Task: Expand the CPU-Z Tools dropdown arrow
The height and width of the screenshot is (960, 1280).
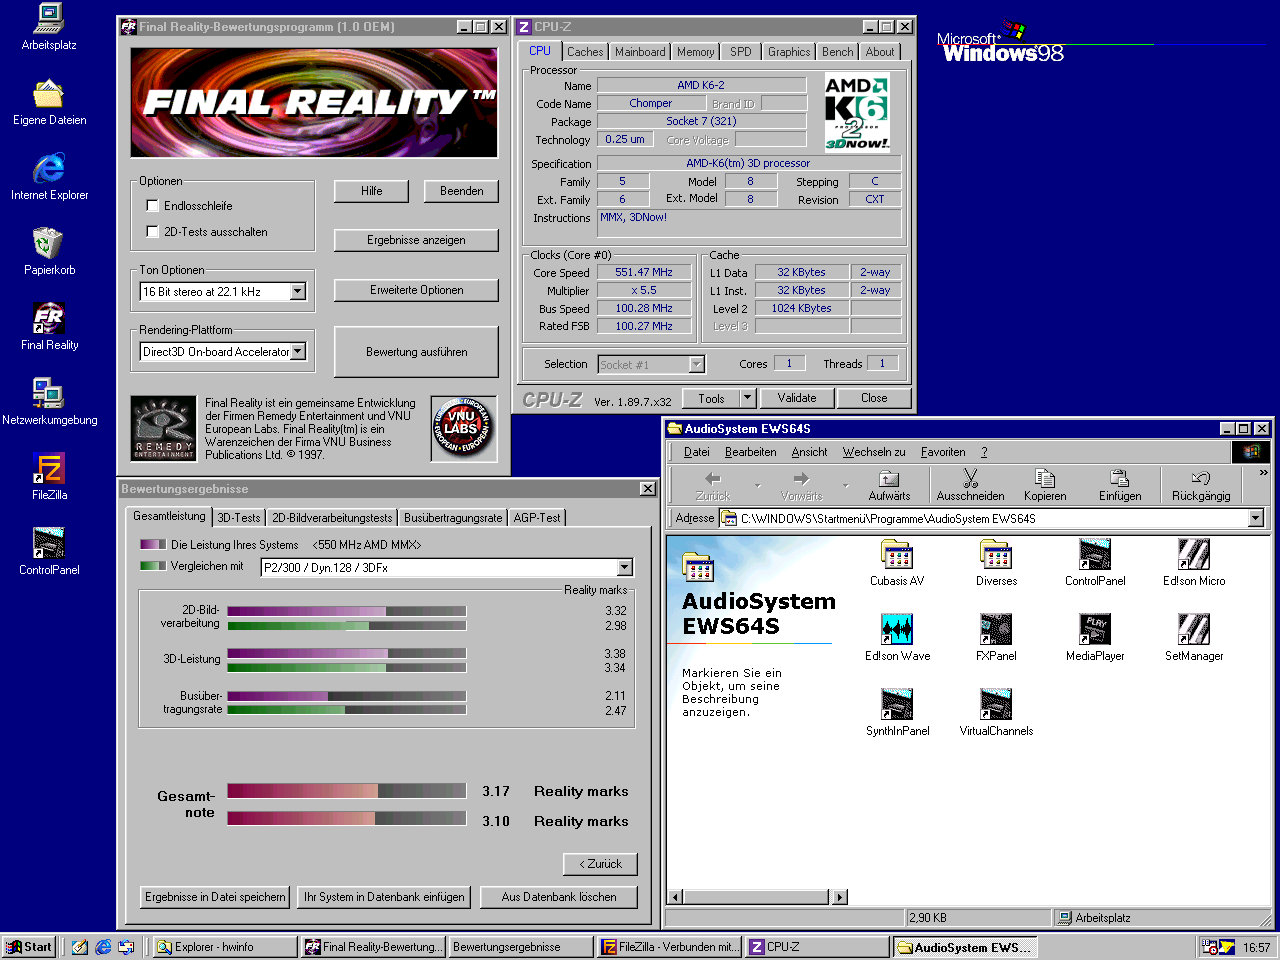Action: pos(747,398)
